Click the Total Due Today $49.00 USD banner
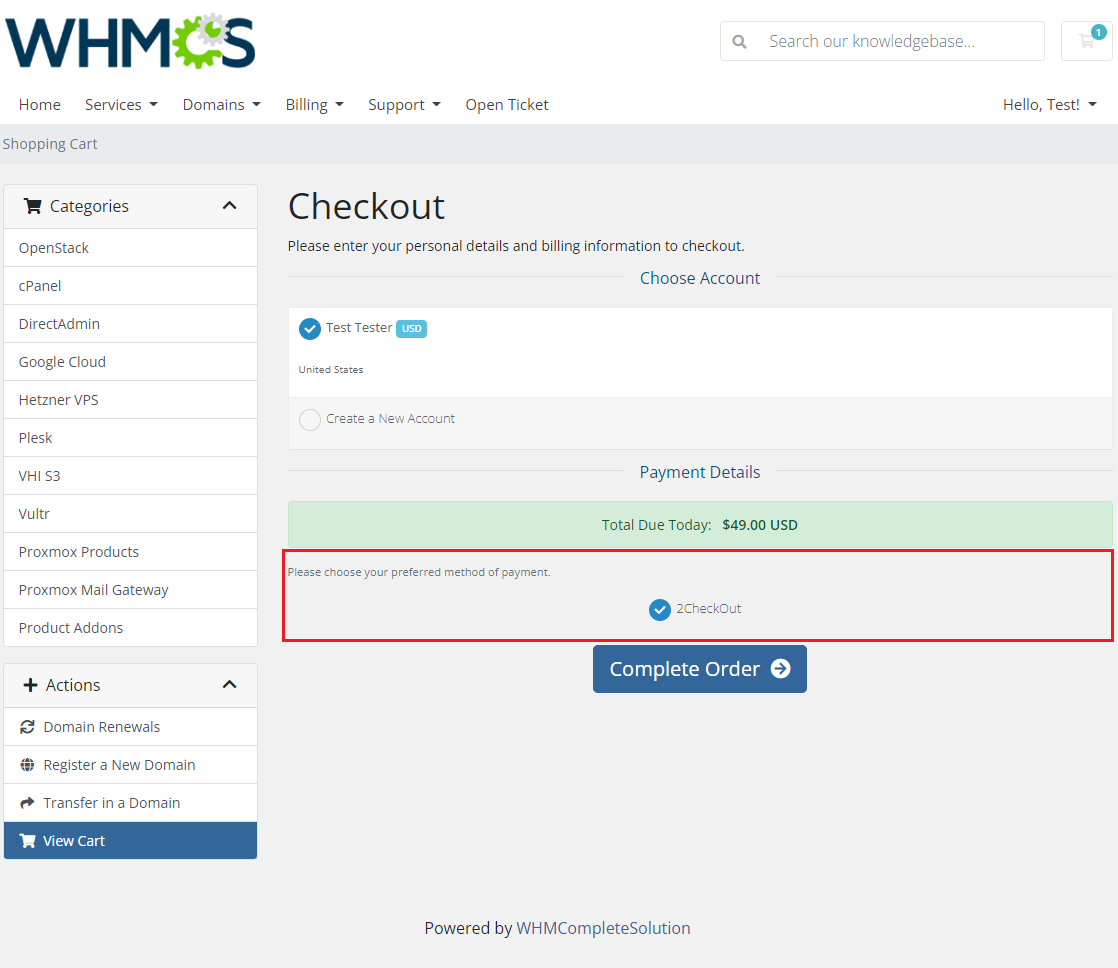The width and height of the screenshot is (1118, 968). [699, 525]
